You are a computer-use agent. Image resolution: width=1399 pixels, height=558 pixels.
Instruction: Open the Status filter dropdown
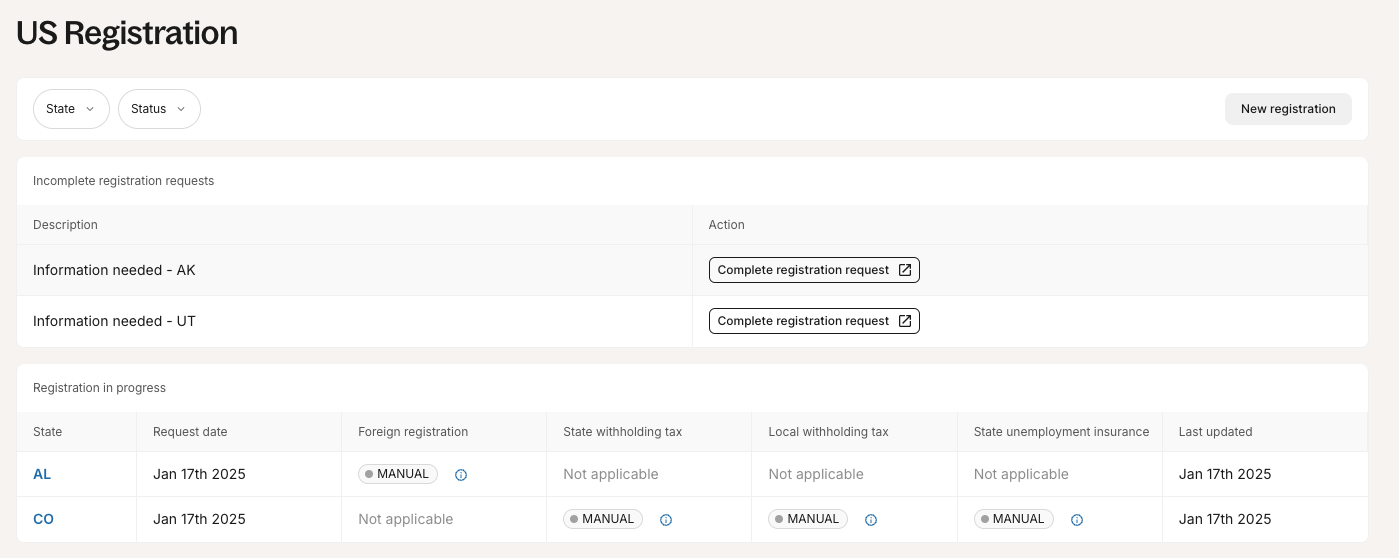159,109
